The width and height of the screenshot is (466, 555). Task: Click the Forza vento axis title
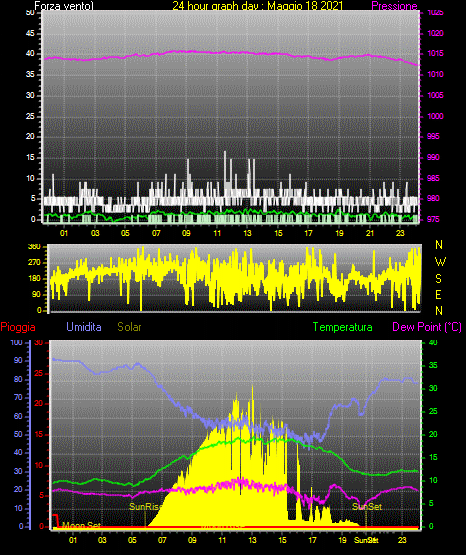click(x=64, y=6)
